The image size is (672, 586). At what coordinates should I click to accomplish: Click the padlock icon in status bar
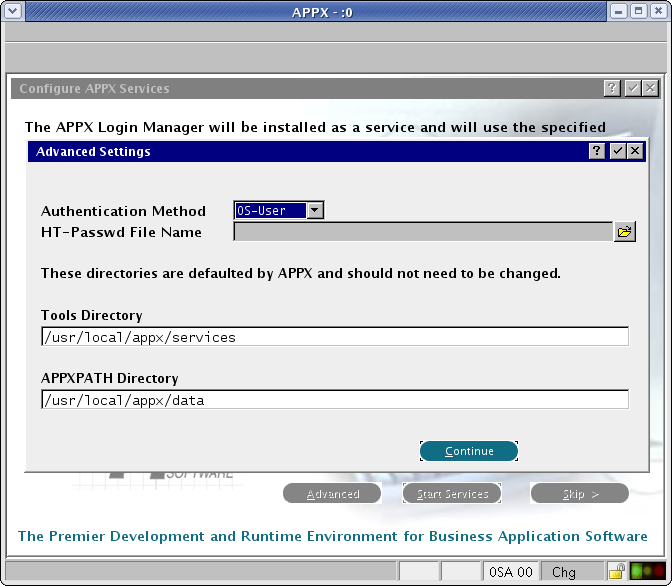point(618,572)
